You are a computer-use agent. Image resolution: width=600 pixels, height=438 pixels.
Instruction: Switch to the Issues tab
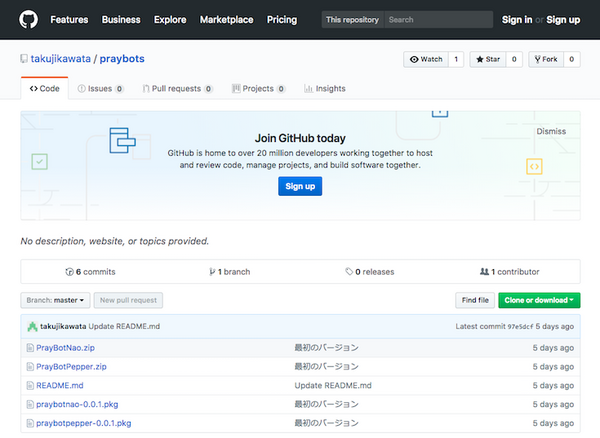(x=100, y=88)
